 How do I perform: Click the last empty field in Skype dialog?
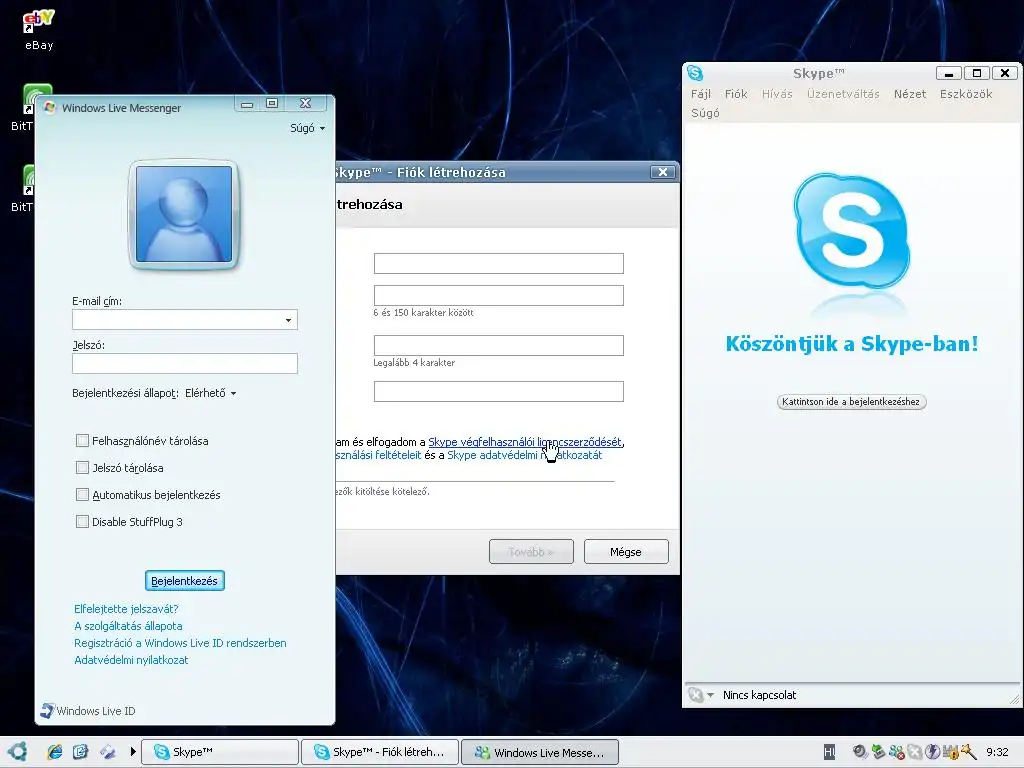tap(498, 391)
